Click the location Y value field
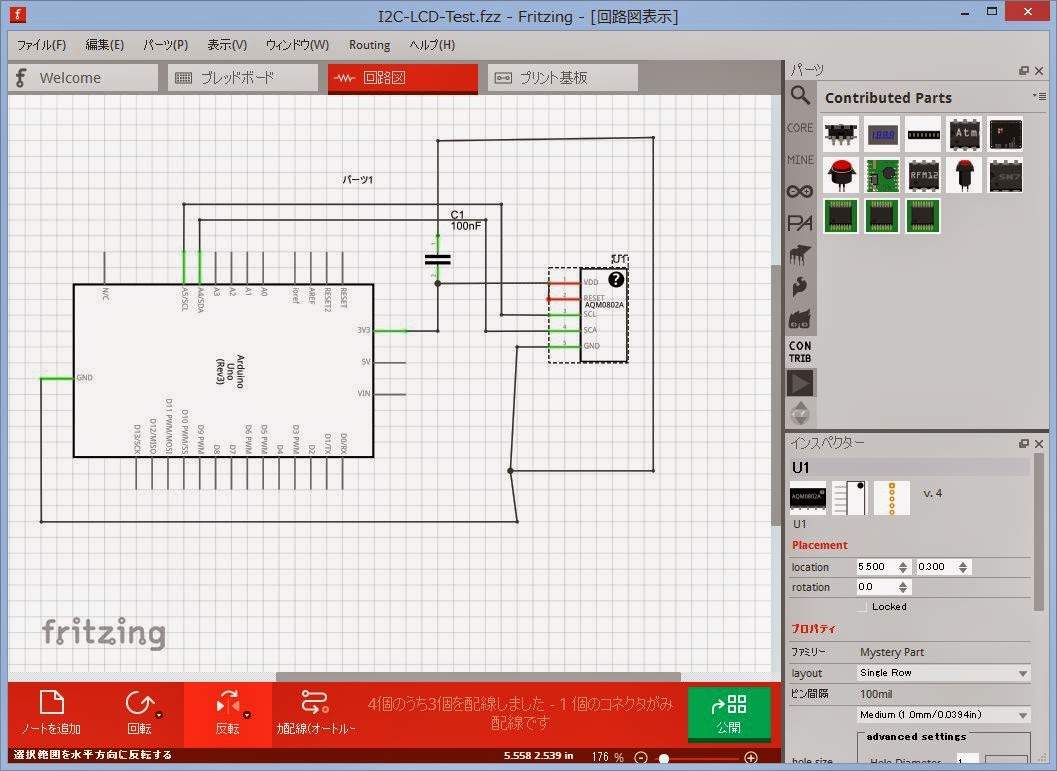 pos(936,567)
